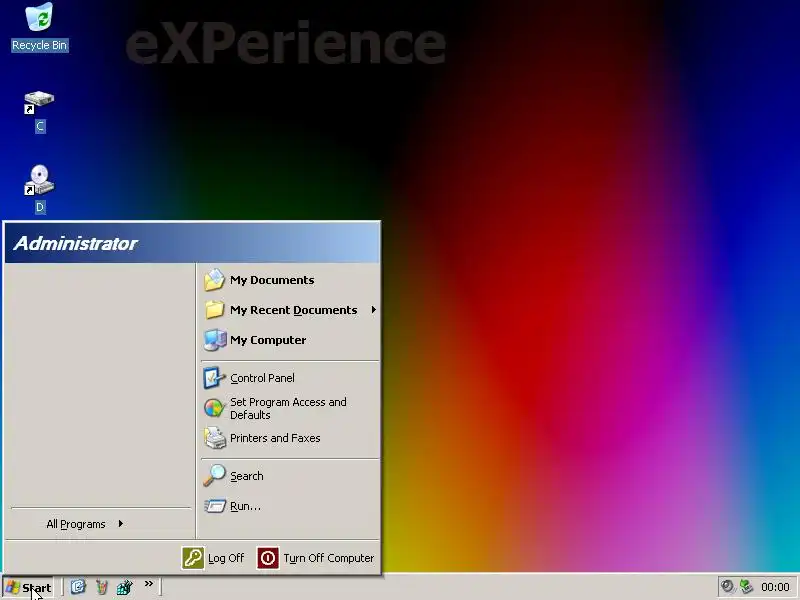Expand the My Recent Documents submenu arrow
The width and height of the screenshot is (800, 600).
coord(373,310)
